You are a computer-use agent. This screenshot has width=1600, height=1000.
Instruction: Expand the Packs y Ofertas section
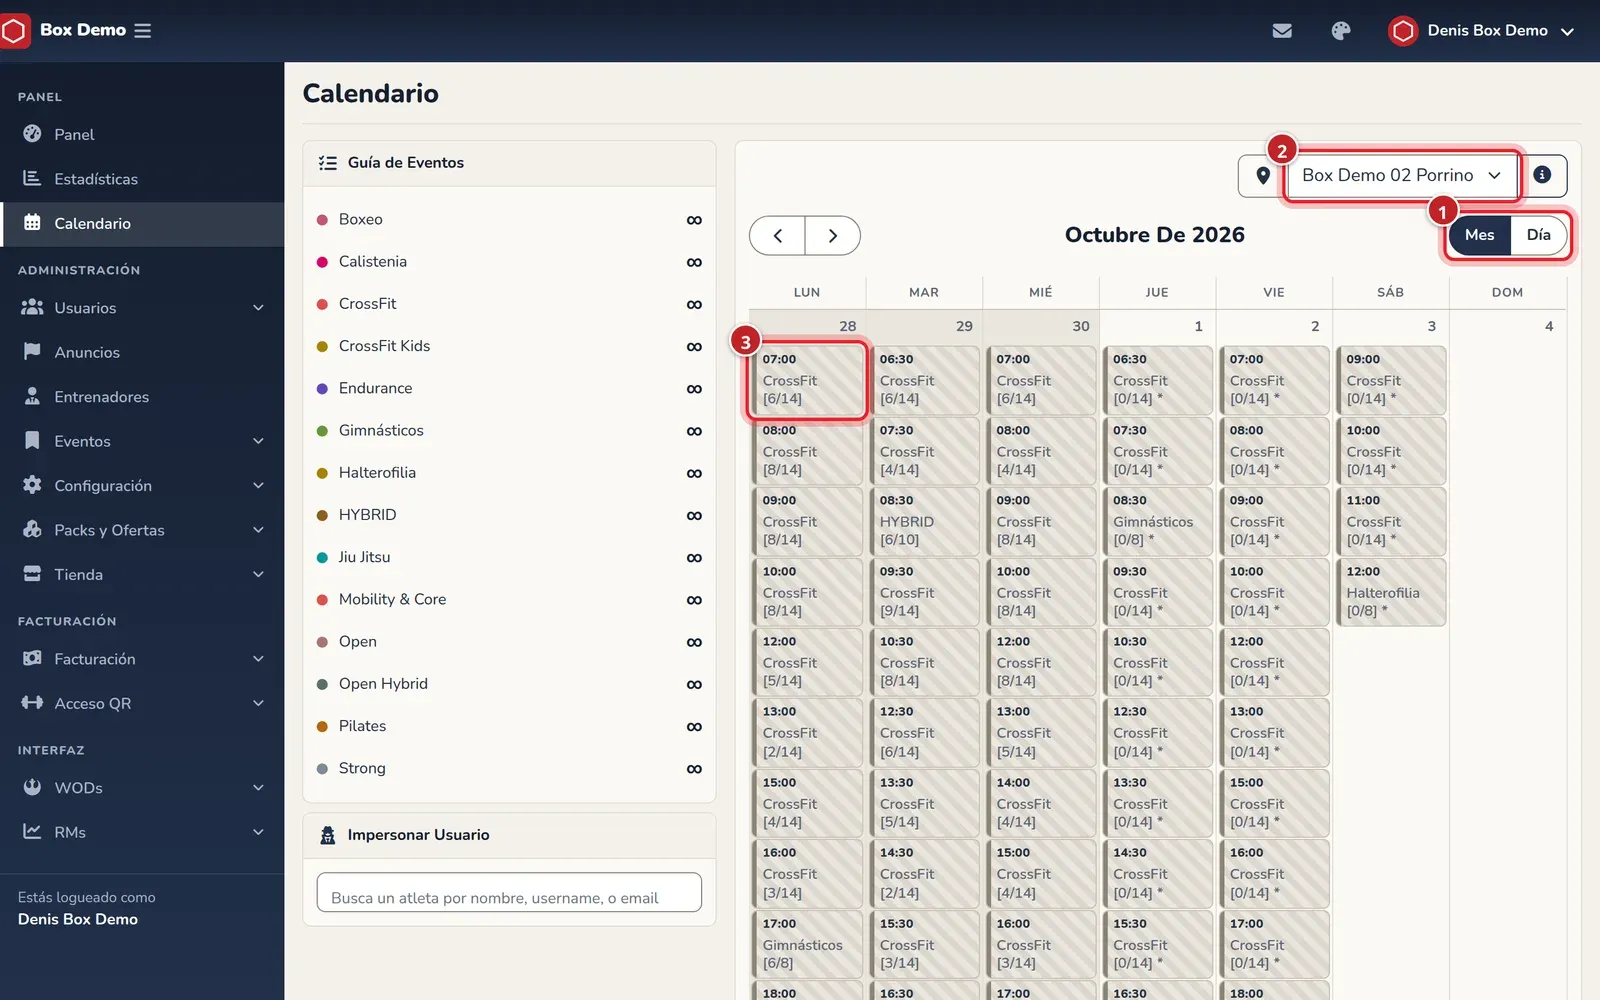(x=142, y=530)
